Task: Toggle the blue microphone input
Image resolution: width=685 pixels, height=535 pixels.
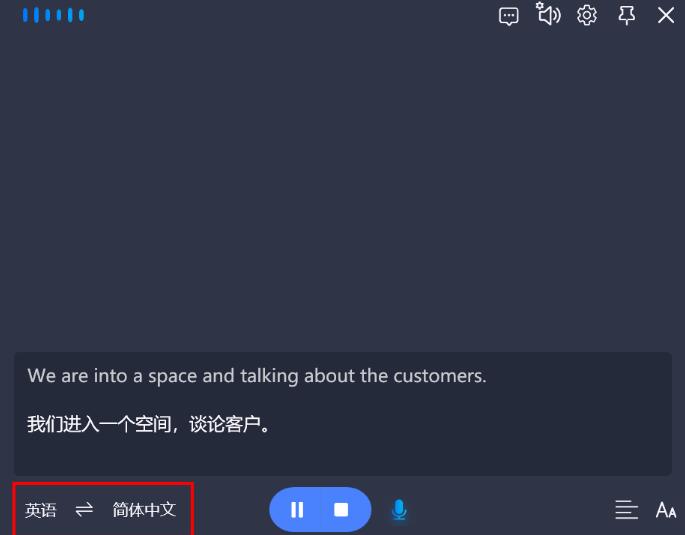Action: pos(399,510)
